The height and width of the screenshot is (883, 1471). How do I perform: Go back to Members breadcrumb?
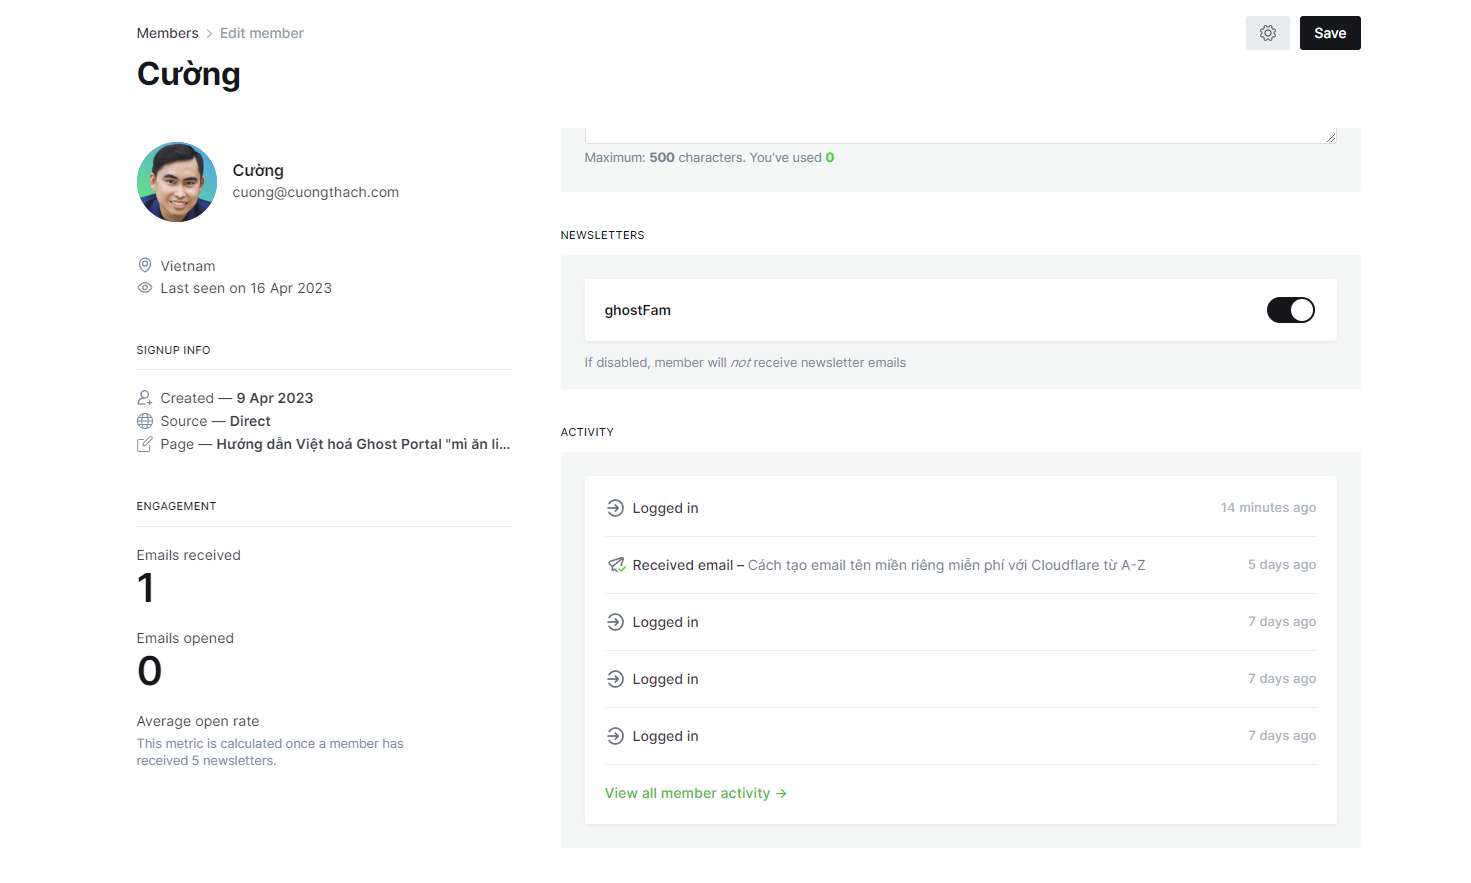pos(167,33)
